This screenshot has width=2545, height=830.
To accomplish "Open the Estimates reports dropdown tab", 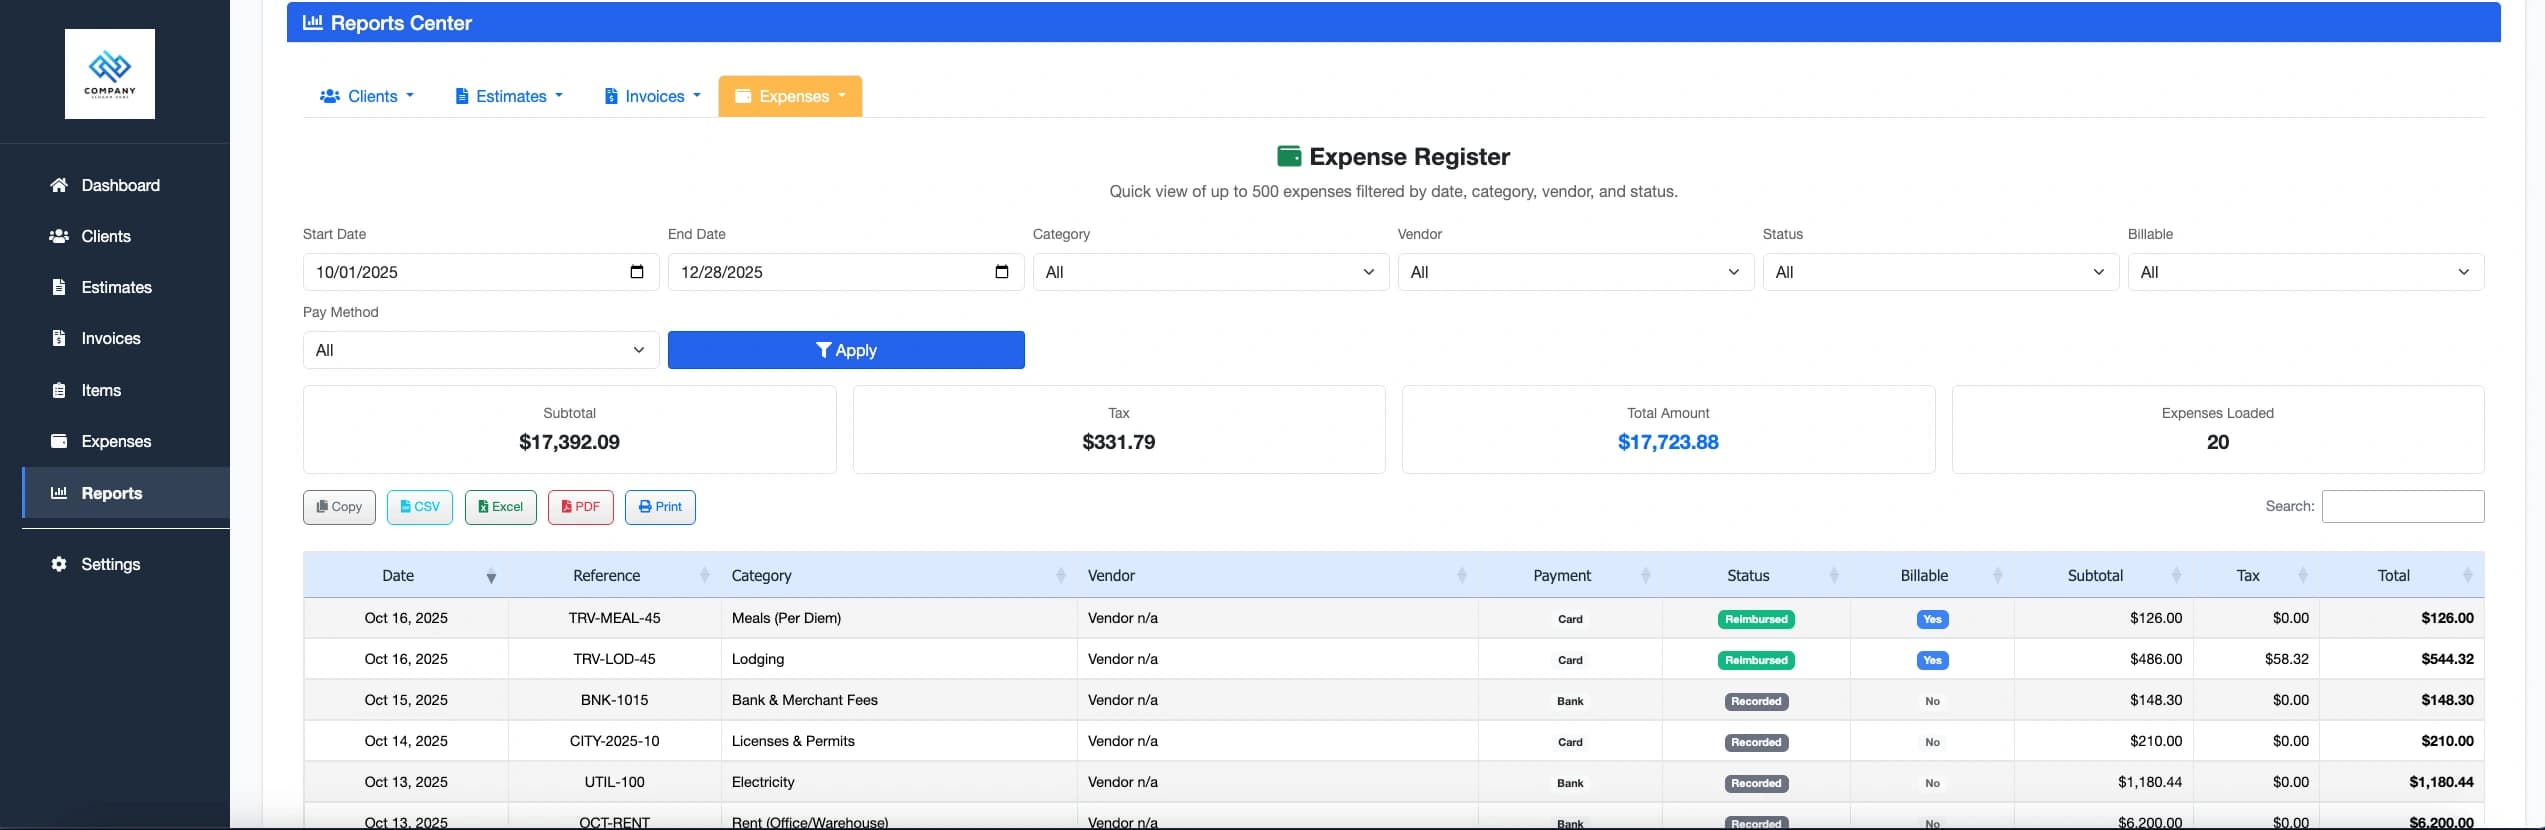I will click(509, 96).
